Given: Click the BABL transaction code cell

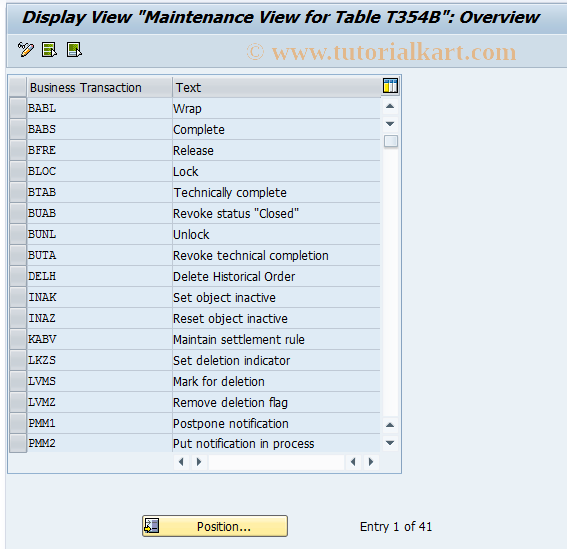Looking at the screenshot, I should (x=99, y=108).
